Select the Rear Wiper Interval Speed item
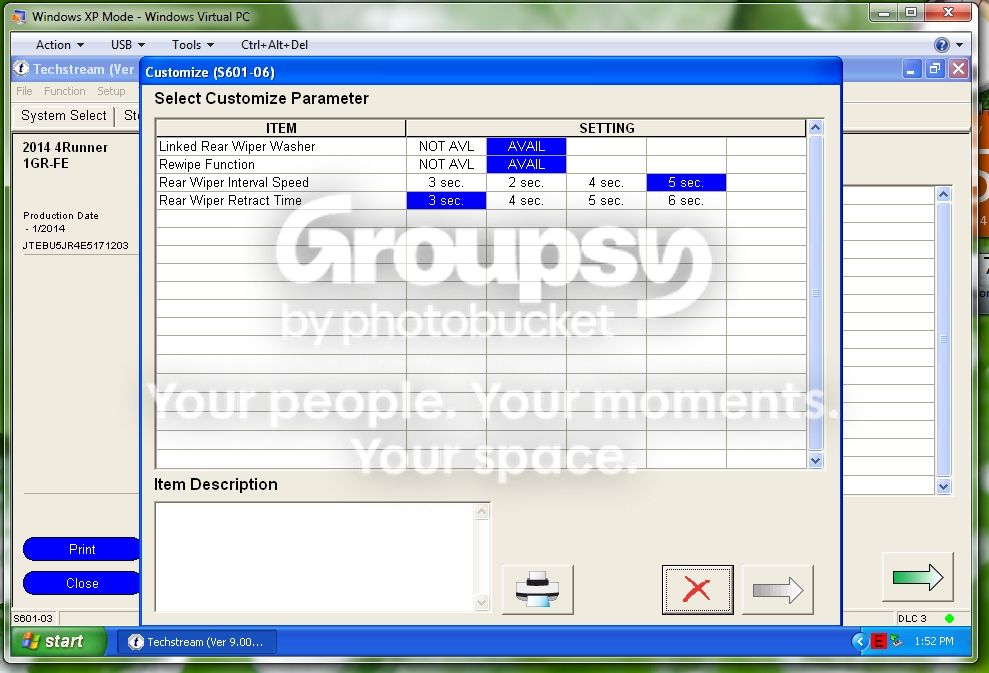This screenshot has height=673, width=989. coord(281,182)
